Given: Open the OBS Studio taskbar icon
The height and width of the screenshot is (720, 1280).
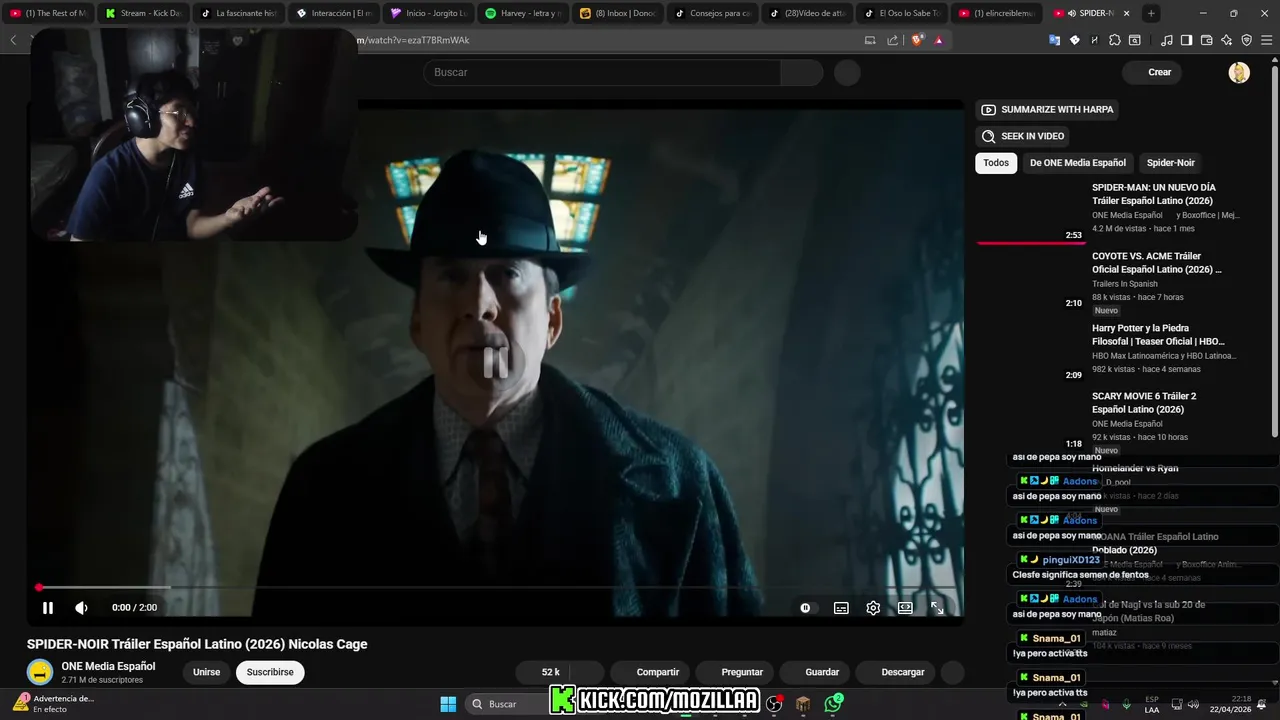Looking at the screenshot, I should point(774,704).
